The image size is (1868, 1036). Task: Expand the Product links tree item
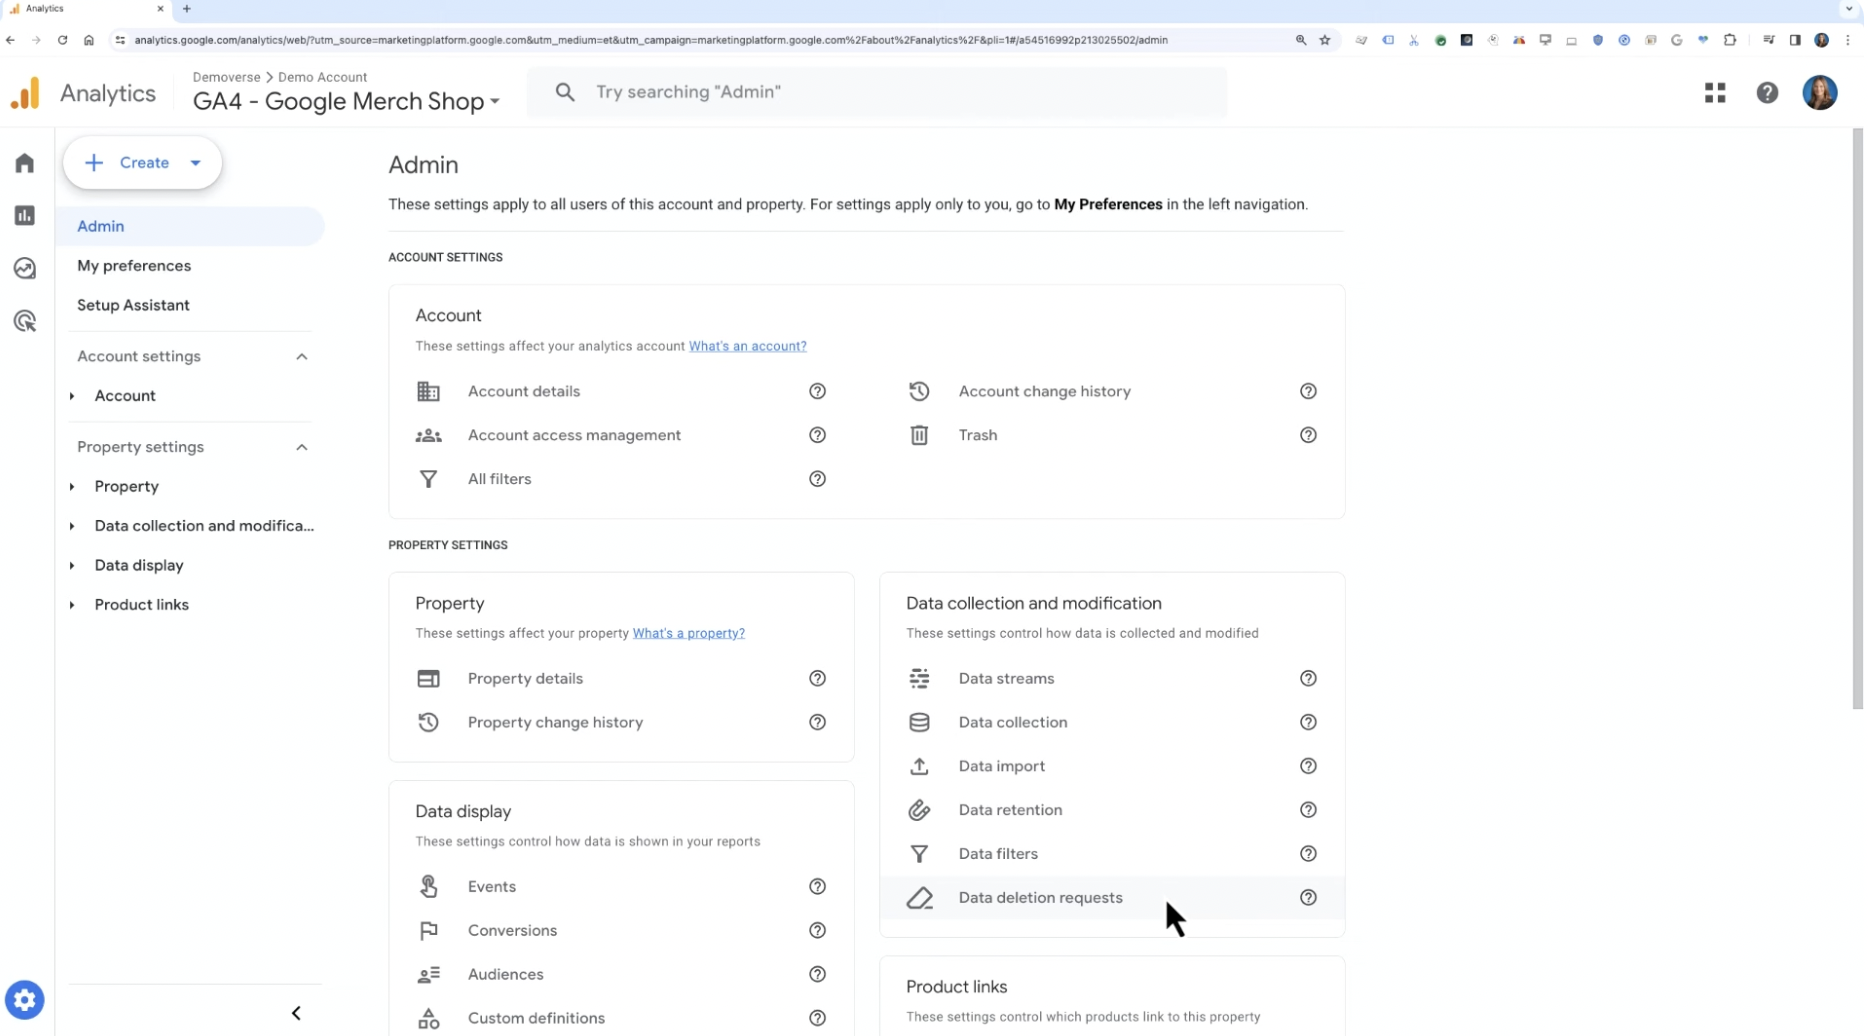pos(72,605)
